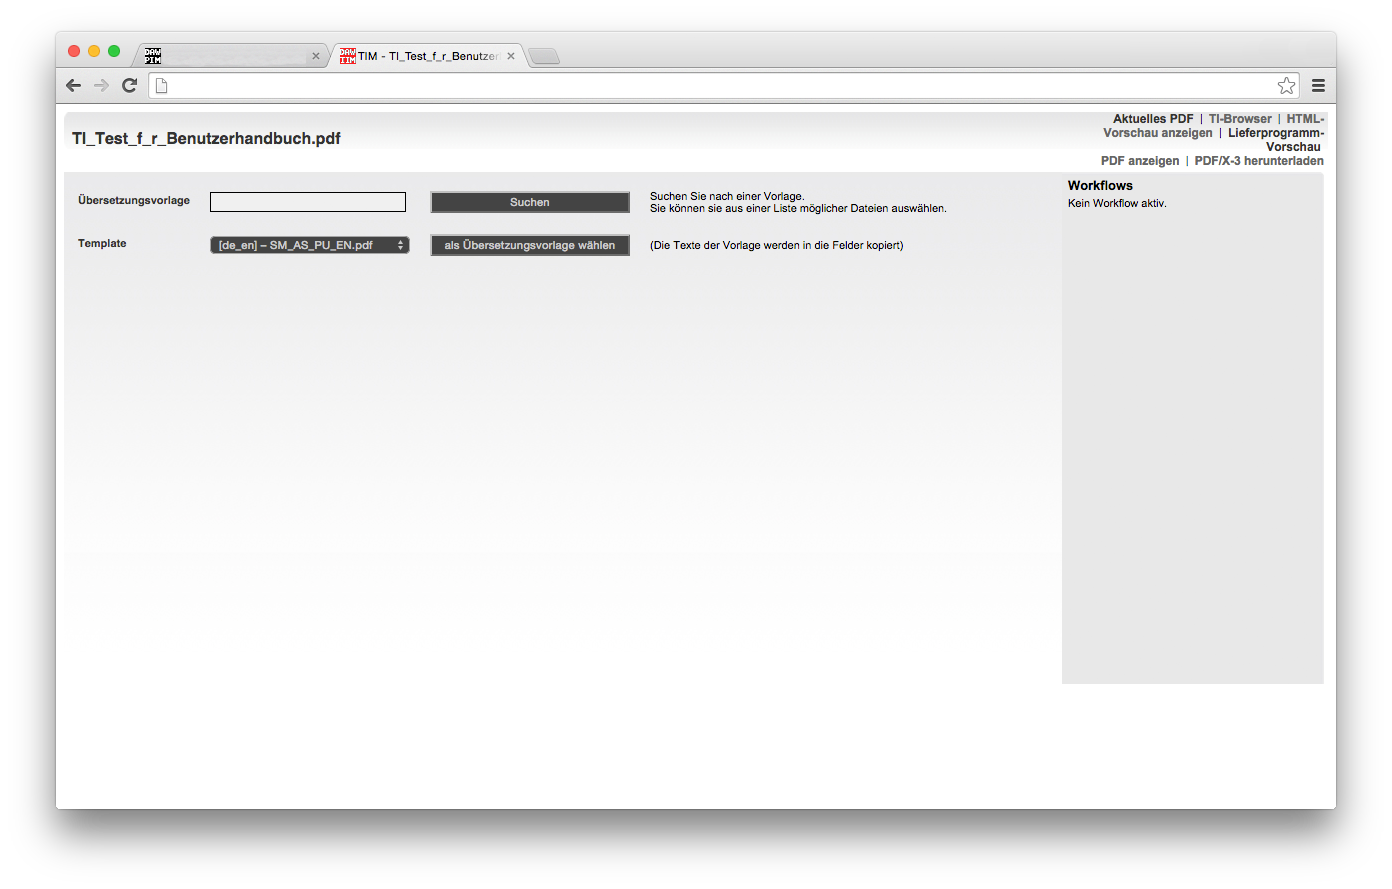
Task: Expand the Template dropdown
Action: 309,245
